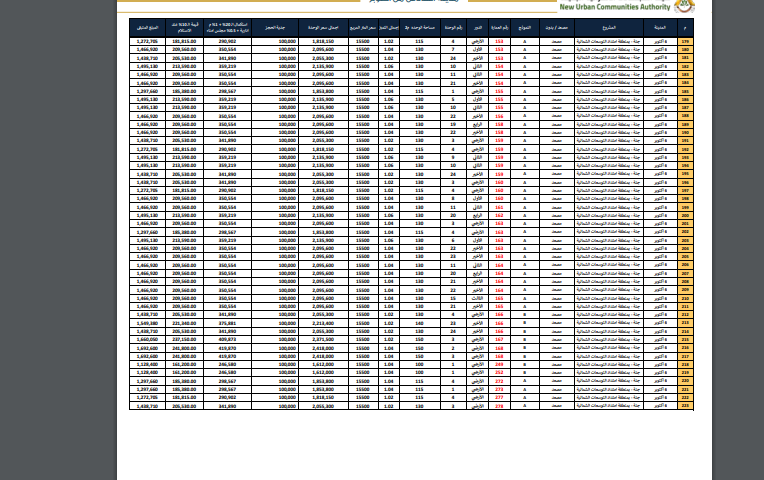
Task: Click distinction factor 1.06 in row 182
Action: (x=388, y=66)
